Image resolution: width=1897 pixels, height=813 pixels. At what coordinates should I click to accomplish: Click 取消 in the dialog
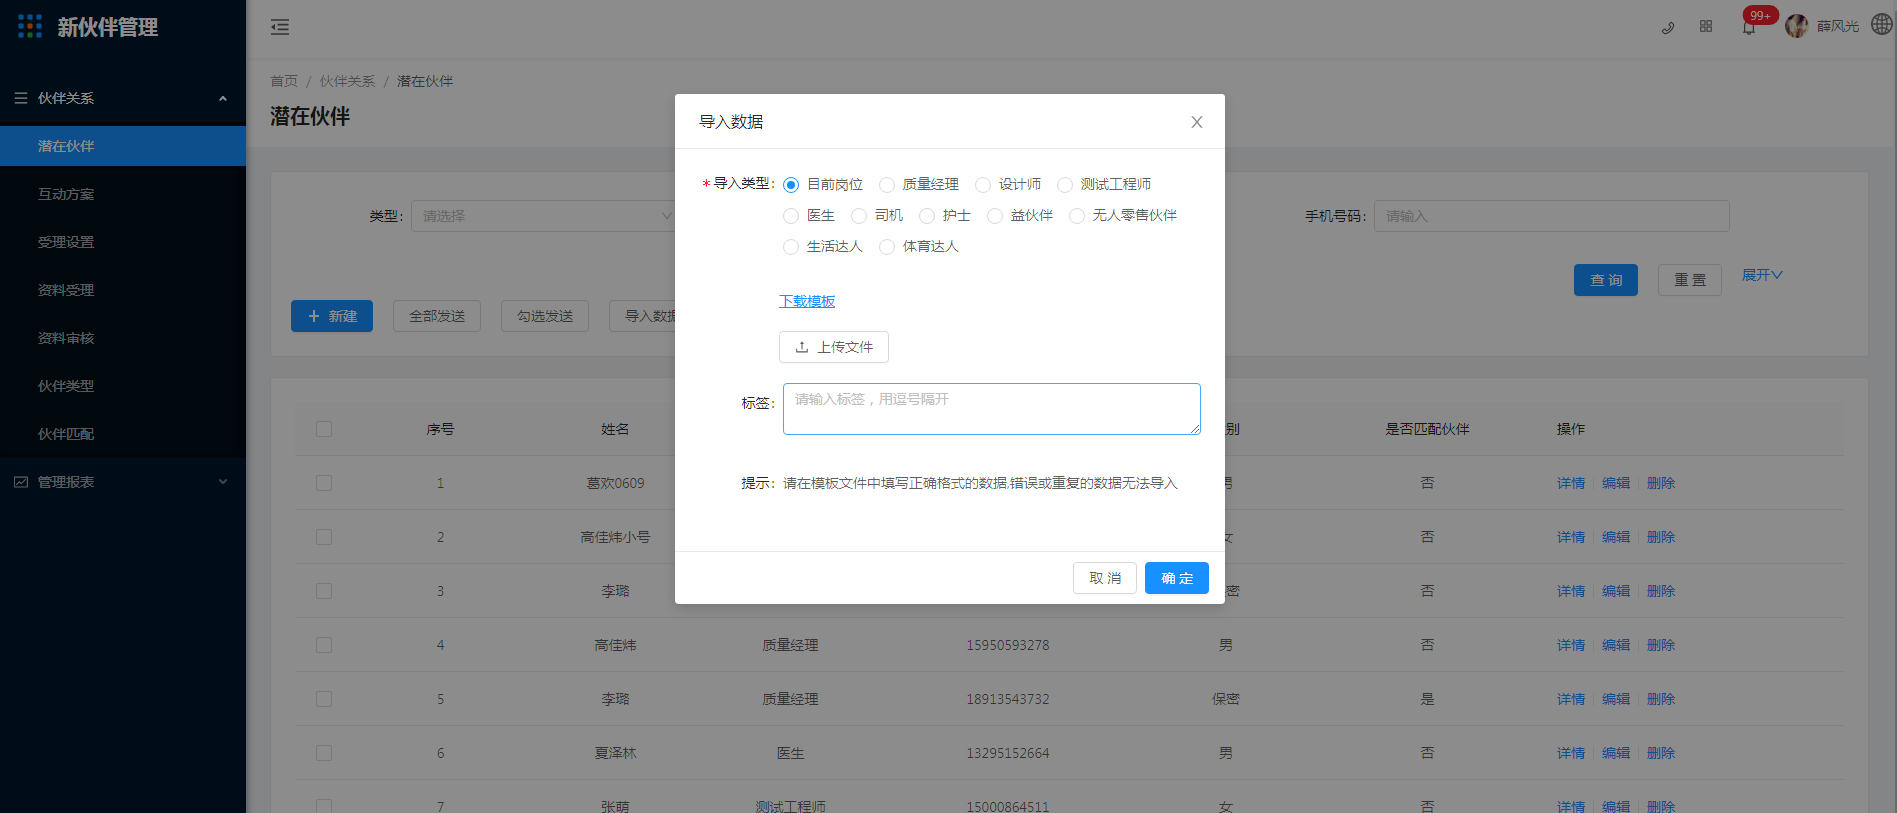1105,578
